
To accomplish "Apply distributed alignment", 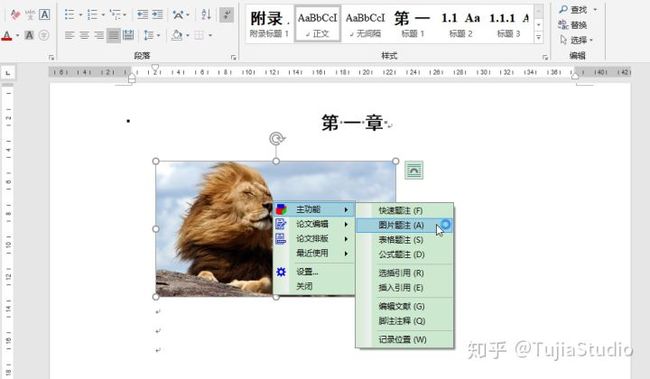I will tap(128, 36).
